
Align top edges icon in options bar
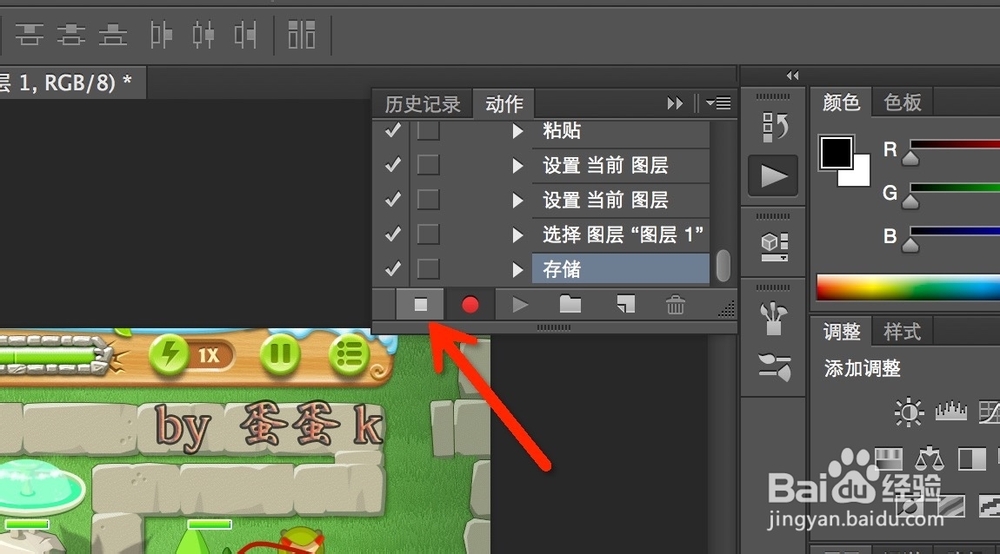(29, 34)
